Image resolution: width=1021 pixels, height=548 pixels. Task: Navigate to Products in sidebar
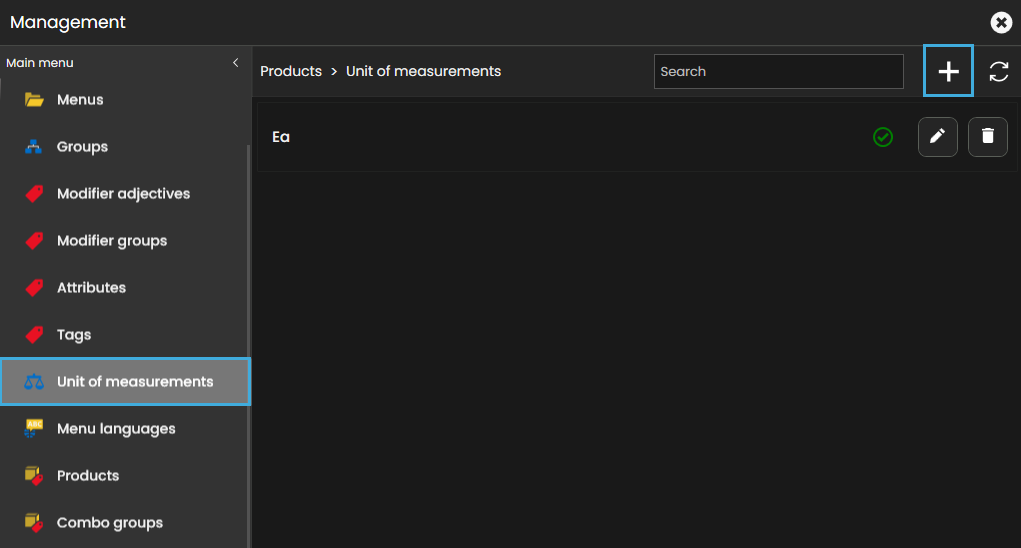[x=88, y=476]
